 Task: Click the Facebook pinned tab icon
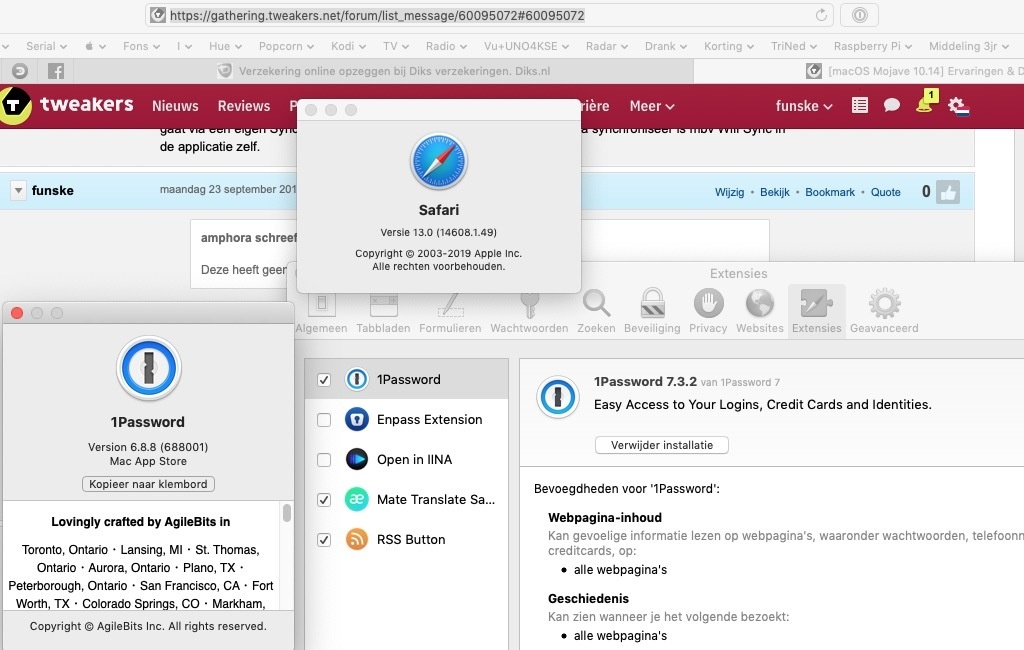tap(56, 71)
